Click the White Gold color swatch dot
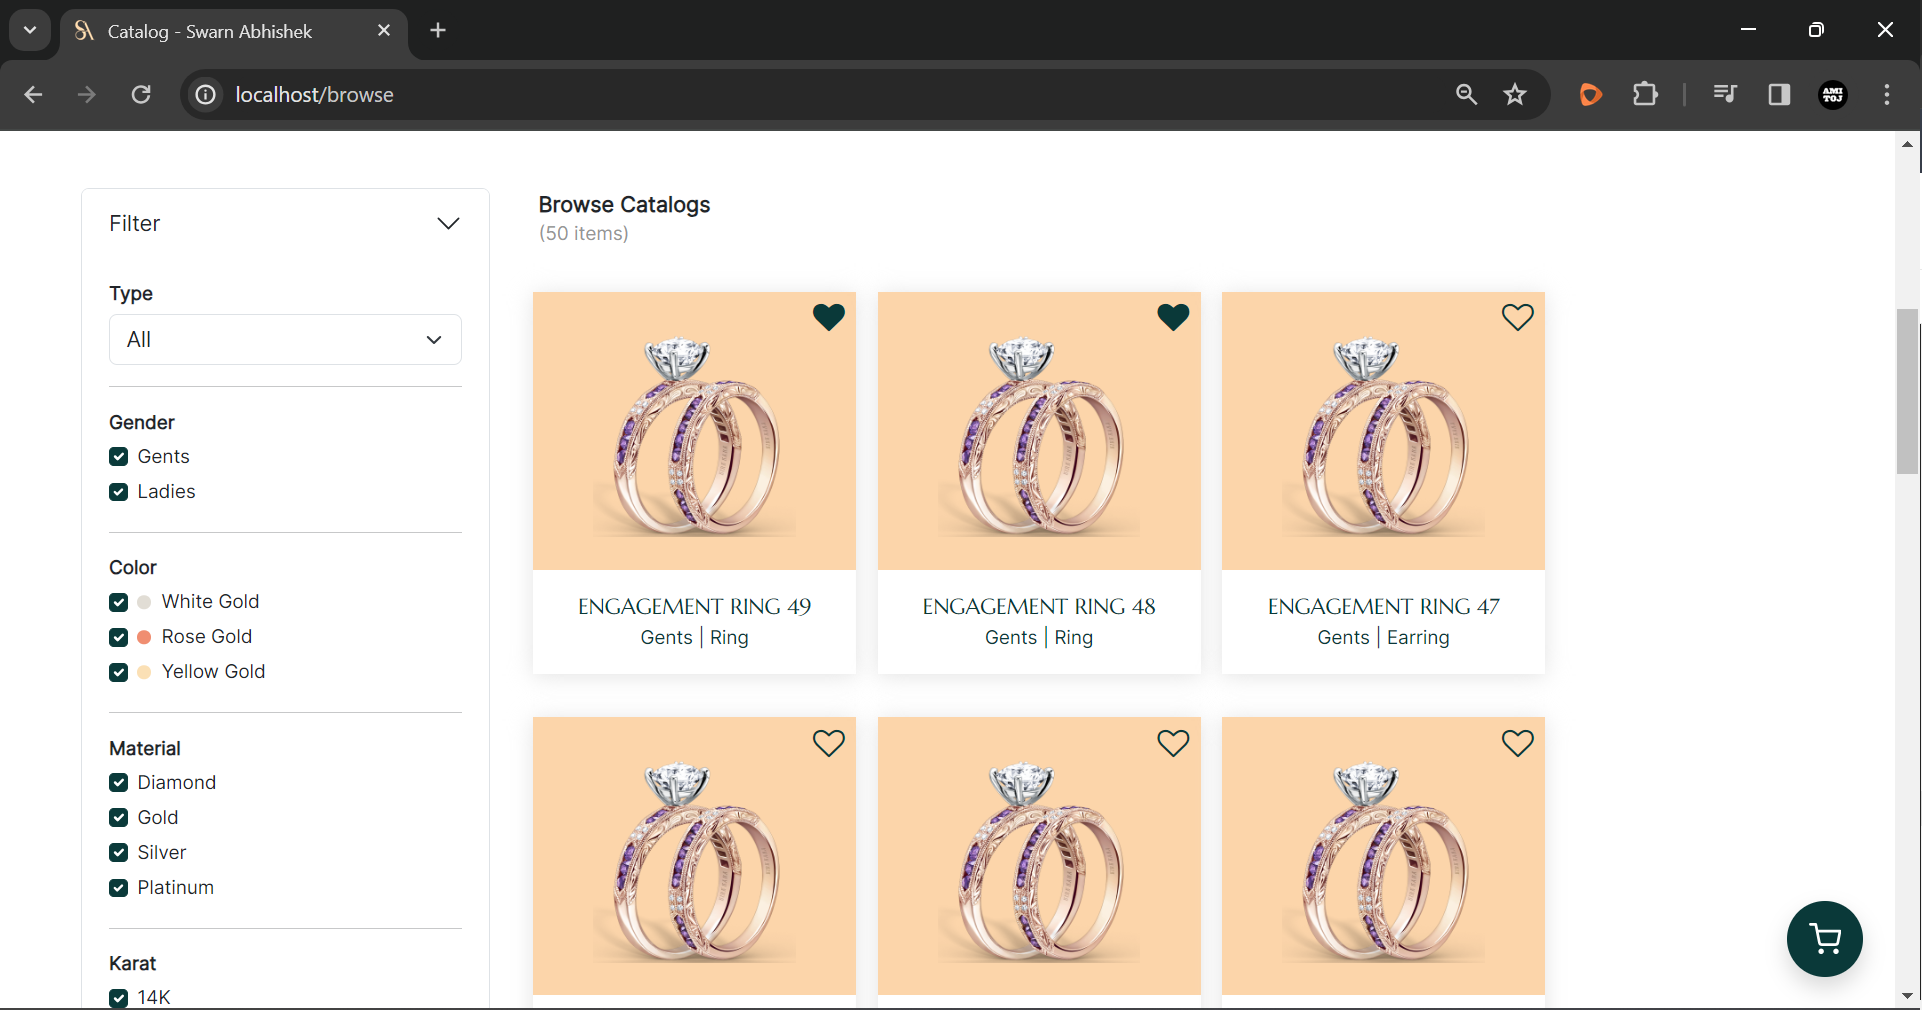Viewport: 1922px width, 1010px height. pos(144,602)
